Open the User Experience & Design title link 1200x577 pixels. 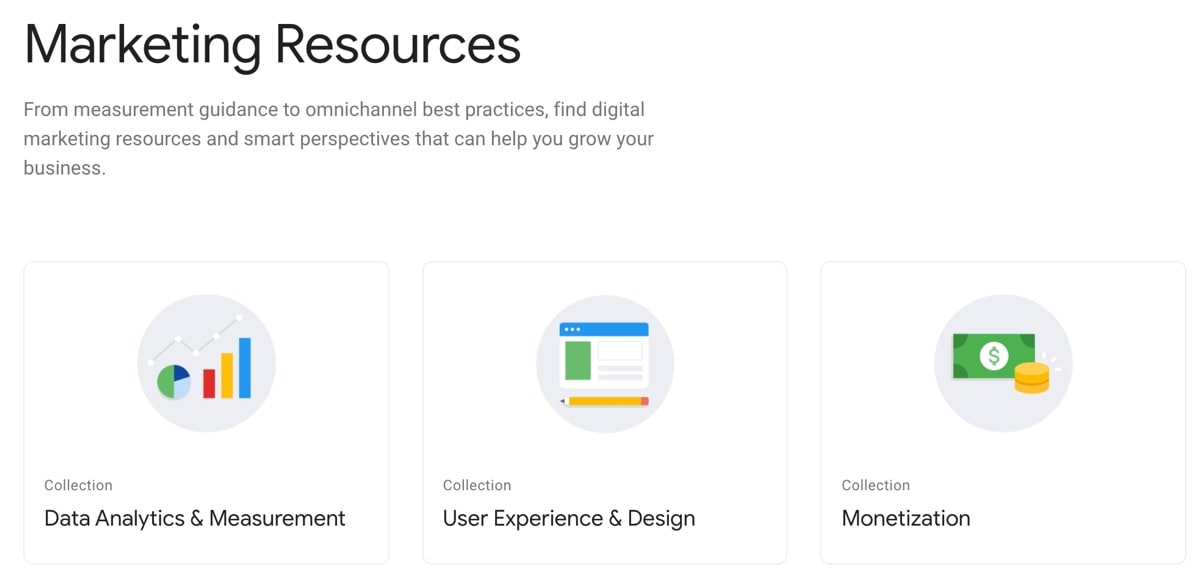(x=569, y=518)
